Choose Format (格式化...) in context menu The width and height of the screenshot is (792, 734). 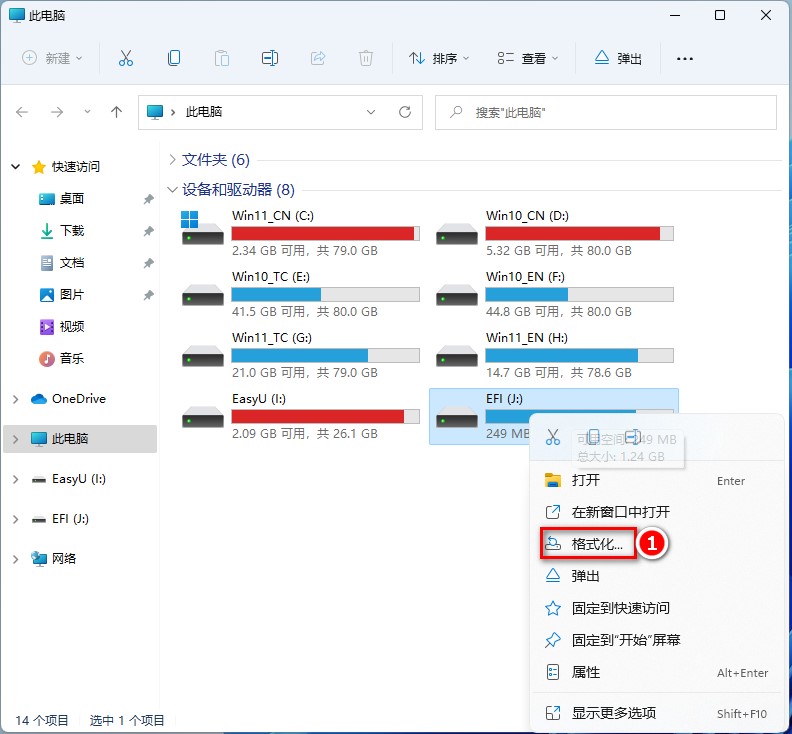click(x=597, y=544)
